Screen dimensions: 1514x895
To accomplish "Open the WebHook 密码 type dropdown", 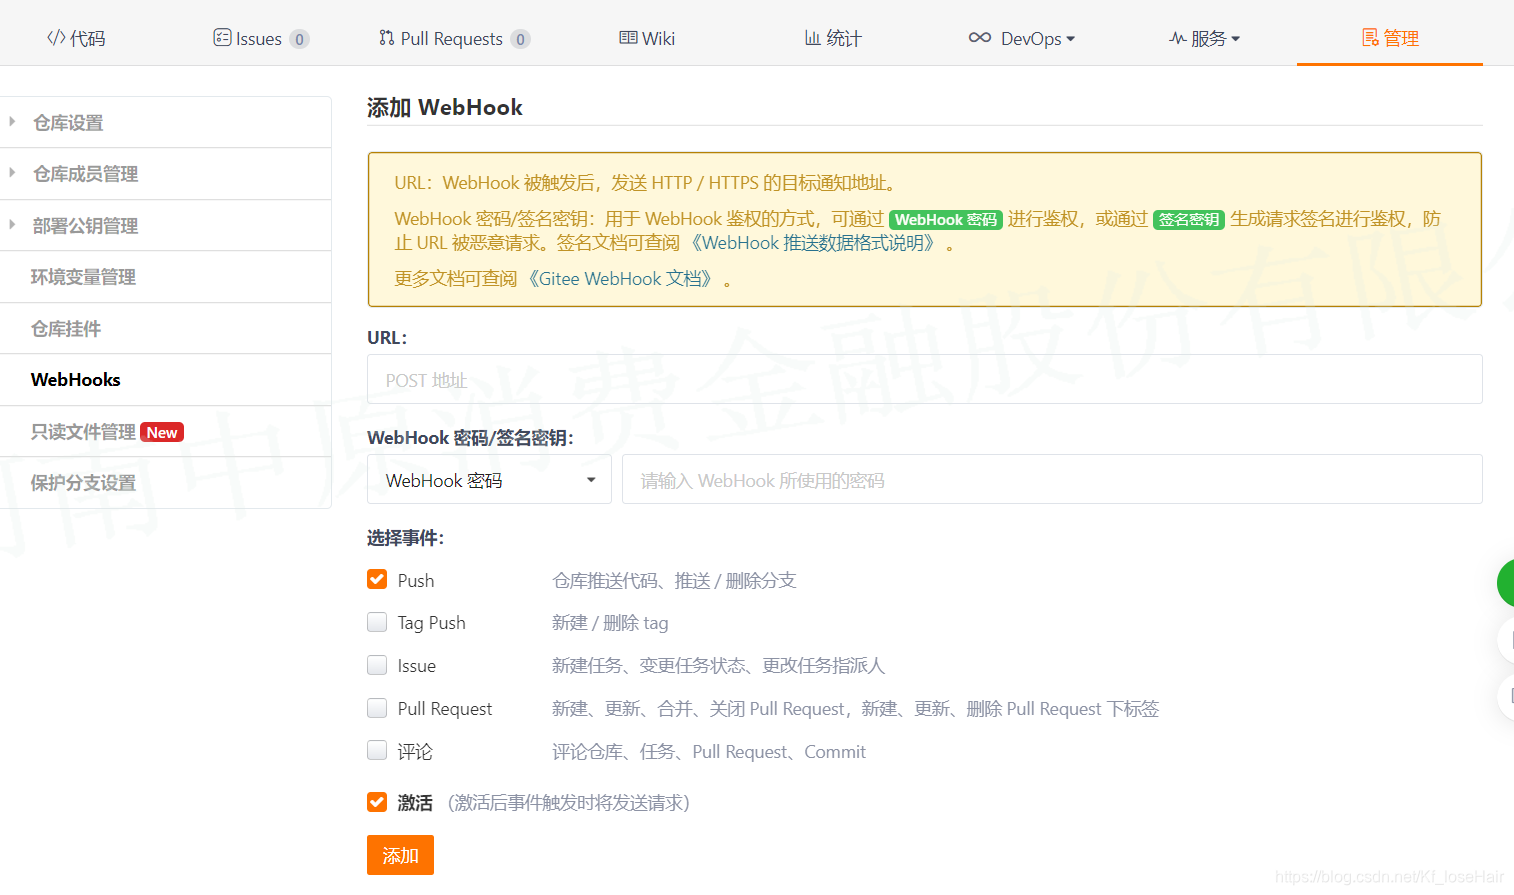I will click(x=489, y=479).
